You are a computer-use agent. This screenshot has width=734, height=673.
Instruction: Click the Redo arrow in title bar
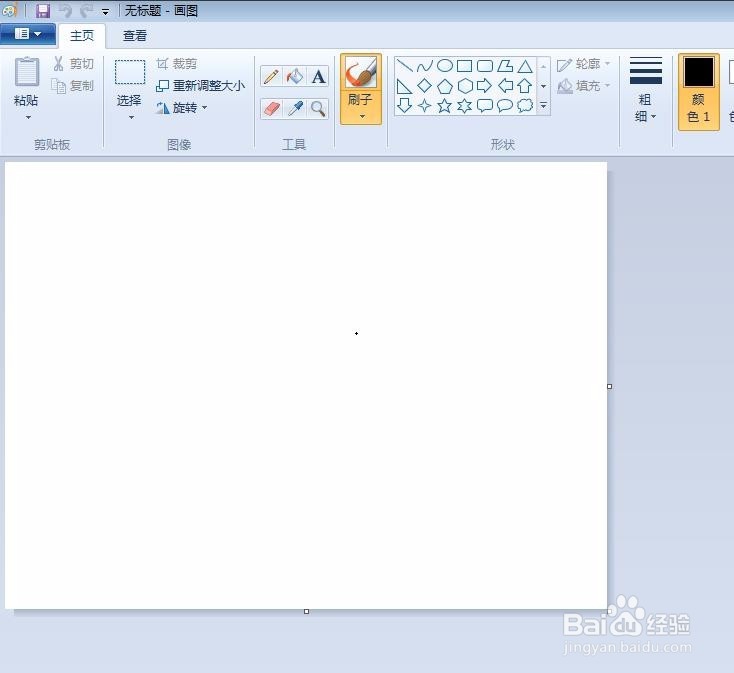pos(87,10)
